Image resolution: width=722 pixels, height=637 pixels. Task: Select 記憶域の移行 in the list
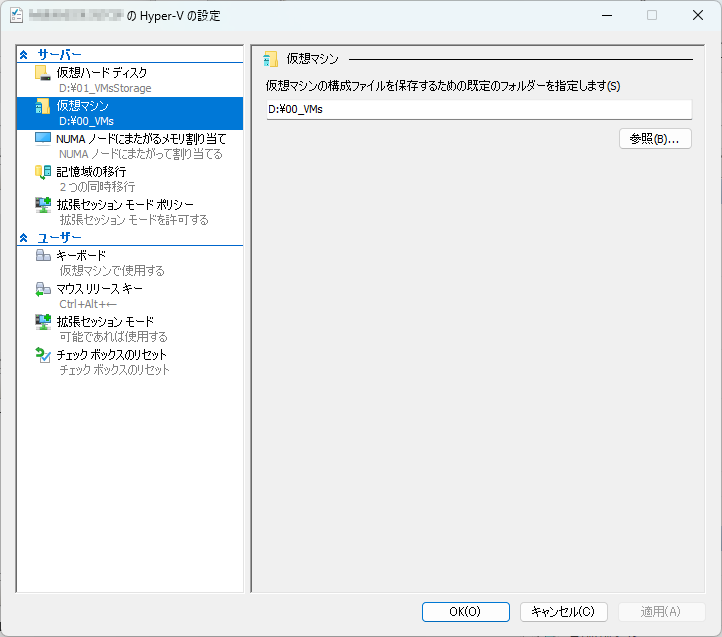pyautogui.click(x=91, y=172)
